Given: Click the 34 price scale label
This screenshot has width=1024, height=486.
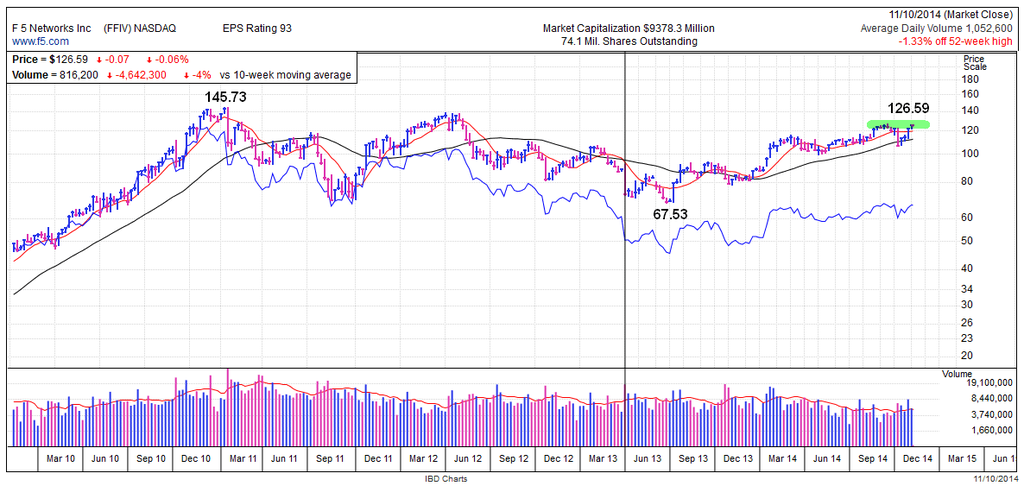Looking at the screenshot, I should point(969,289).
